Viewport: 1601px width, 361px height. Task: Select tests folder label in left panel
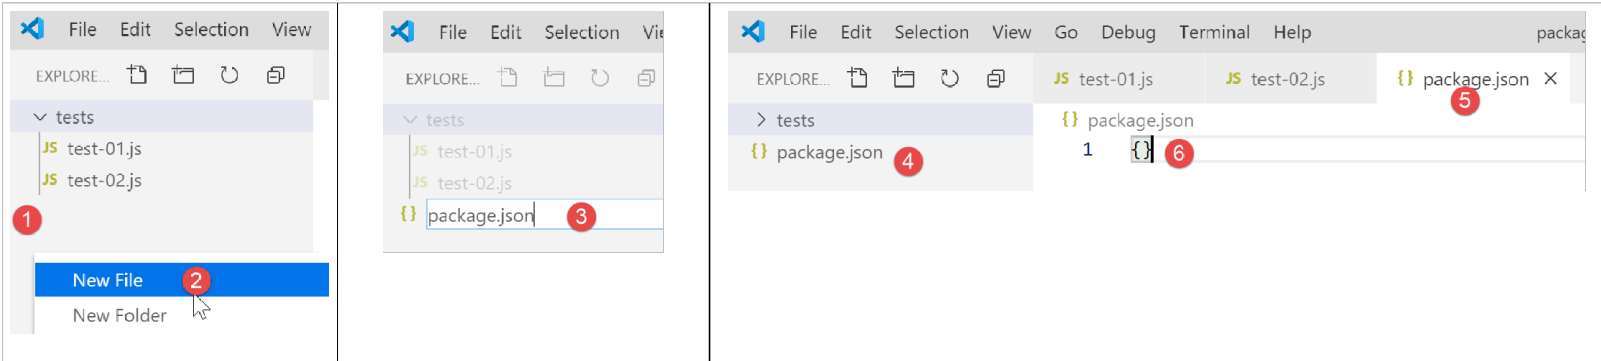click(x=75, y=117)
